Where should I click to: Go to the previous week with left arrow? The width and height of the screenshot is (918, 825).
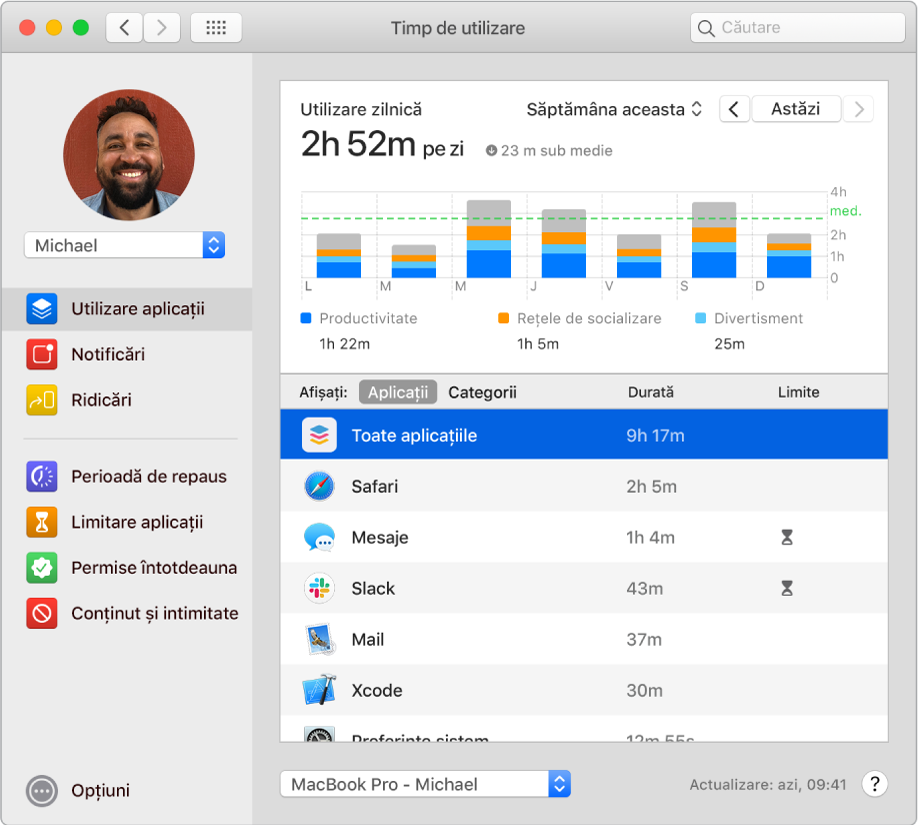[x=734, y=109]
